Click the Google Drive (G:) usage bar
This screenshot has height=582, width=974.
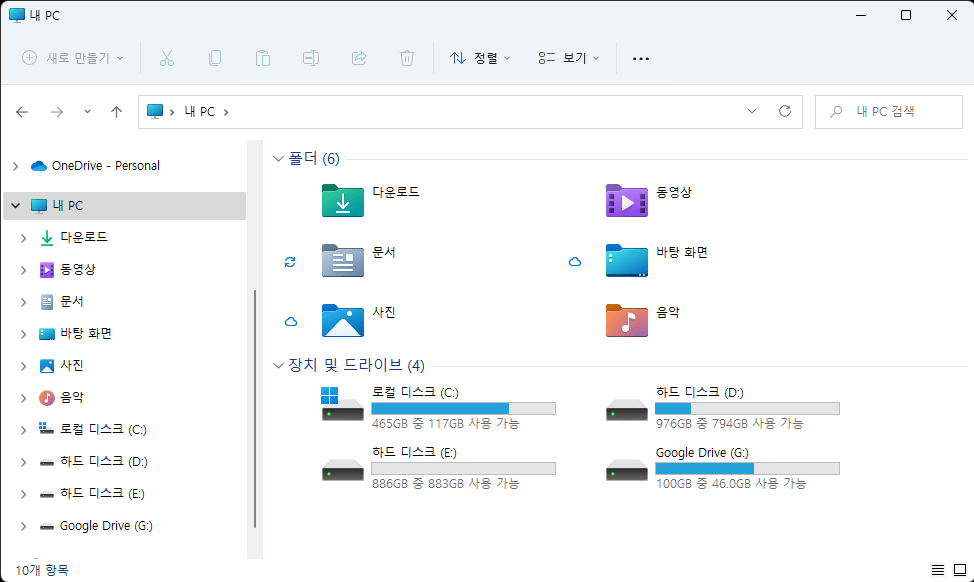coord(747,468)
